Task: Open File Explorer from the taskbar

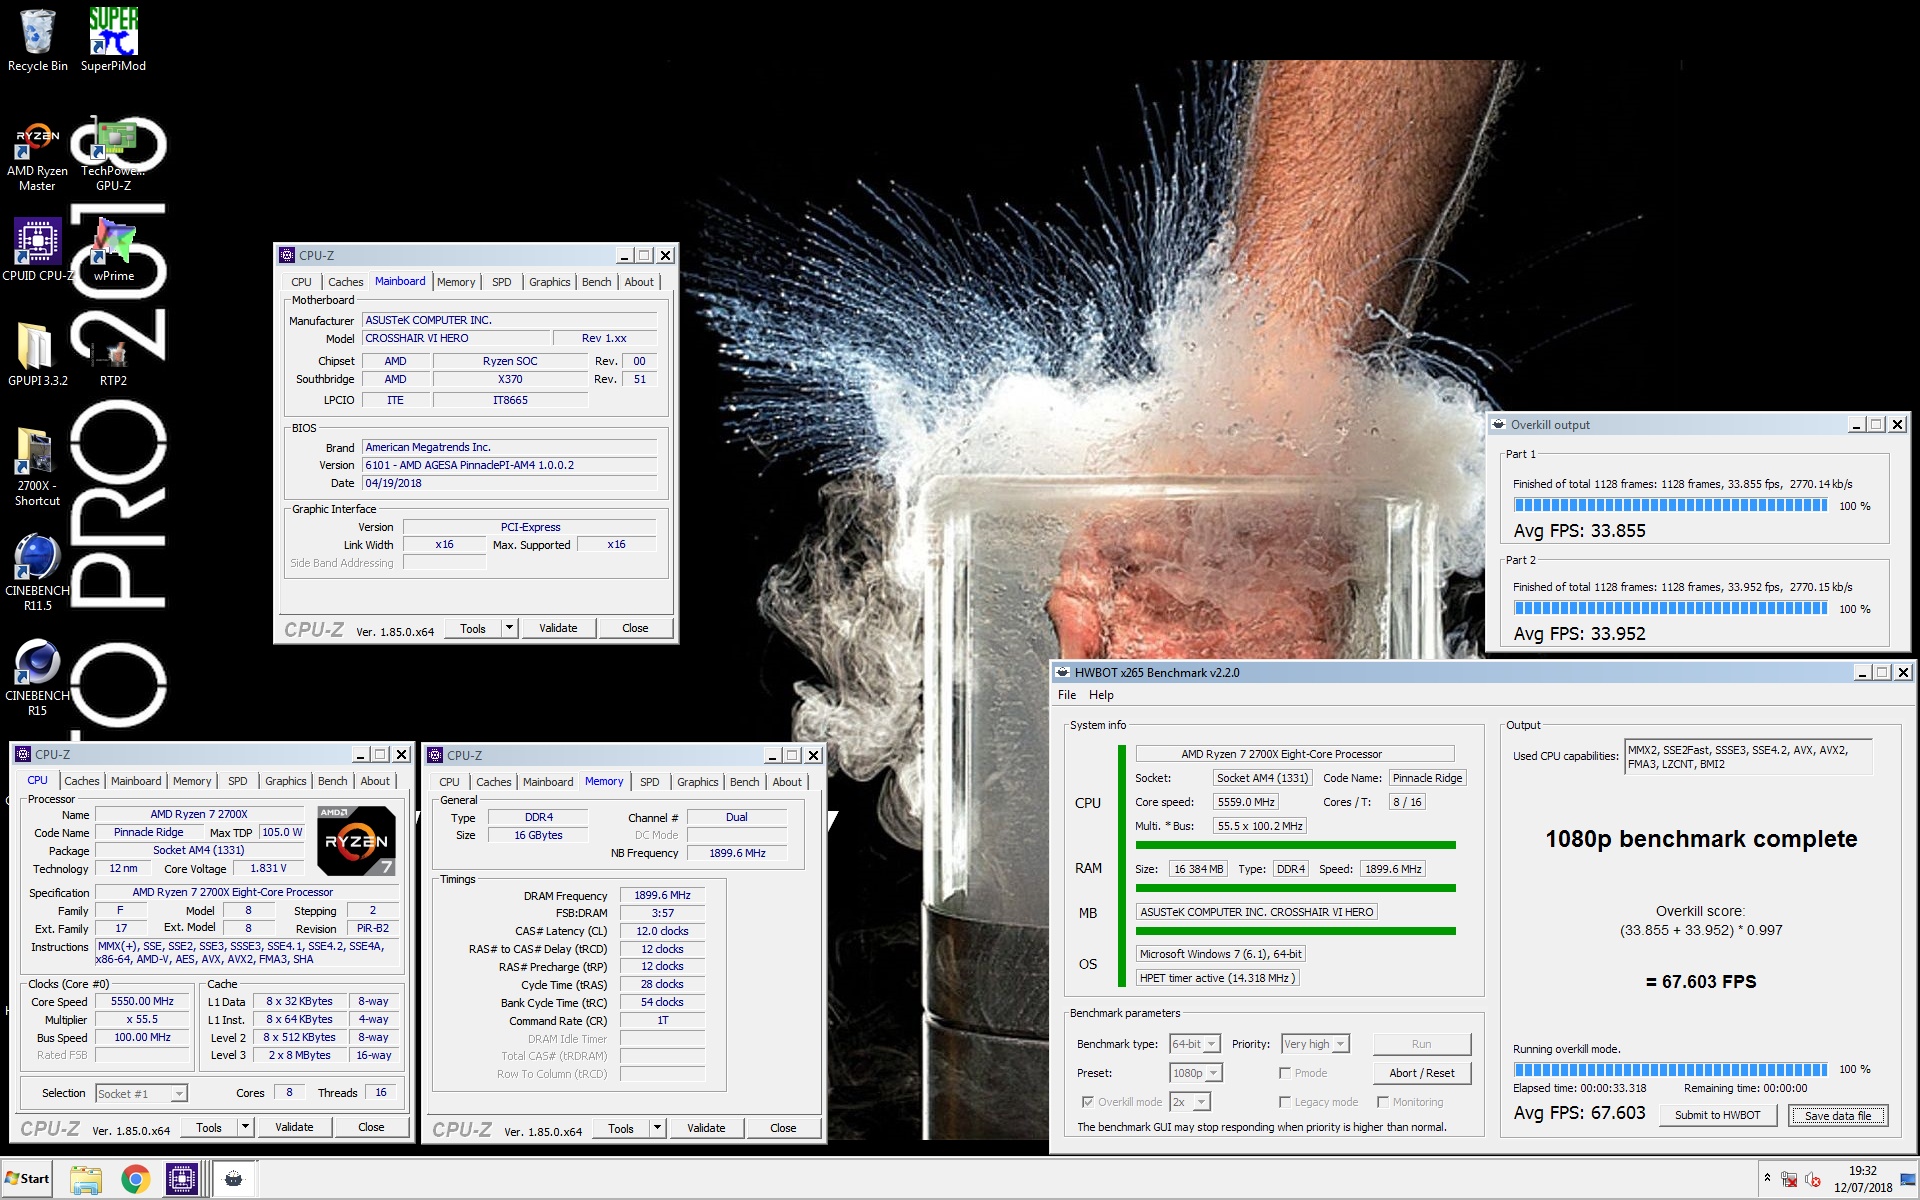Action: [x=86, y=1179]
